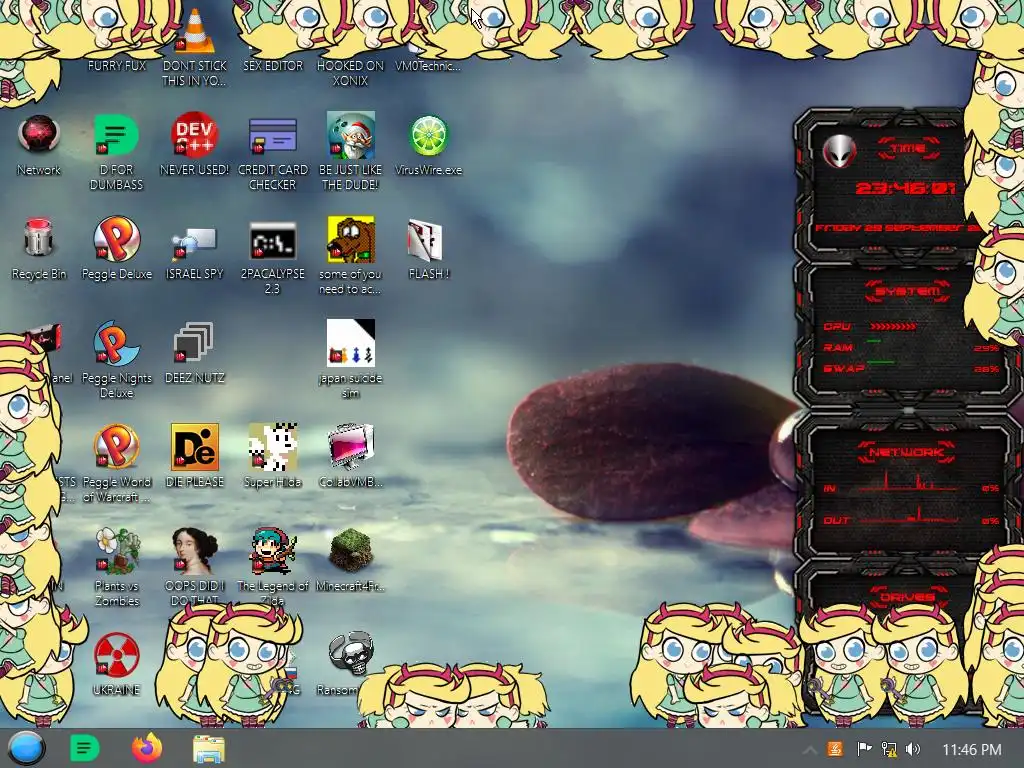Click the SWAP usage bar

pos(880,361)
